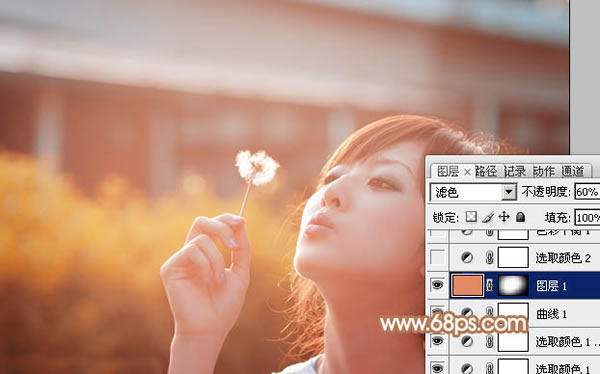Open the 动作 tab

coord(544,171)
